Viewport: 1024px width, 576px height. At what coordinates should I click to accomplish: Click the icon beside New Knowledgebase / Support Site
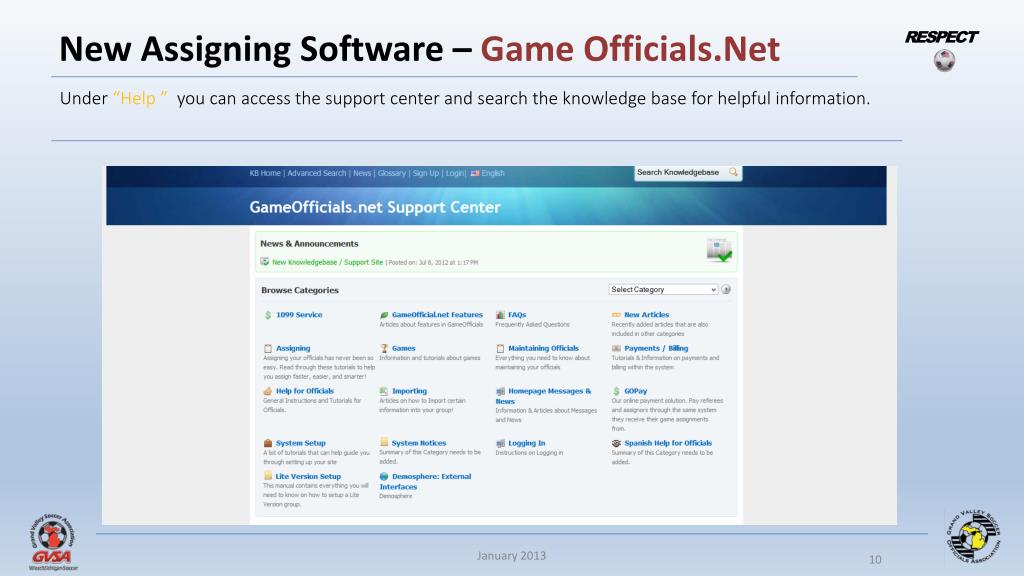(x=264, y=262)
